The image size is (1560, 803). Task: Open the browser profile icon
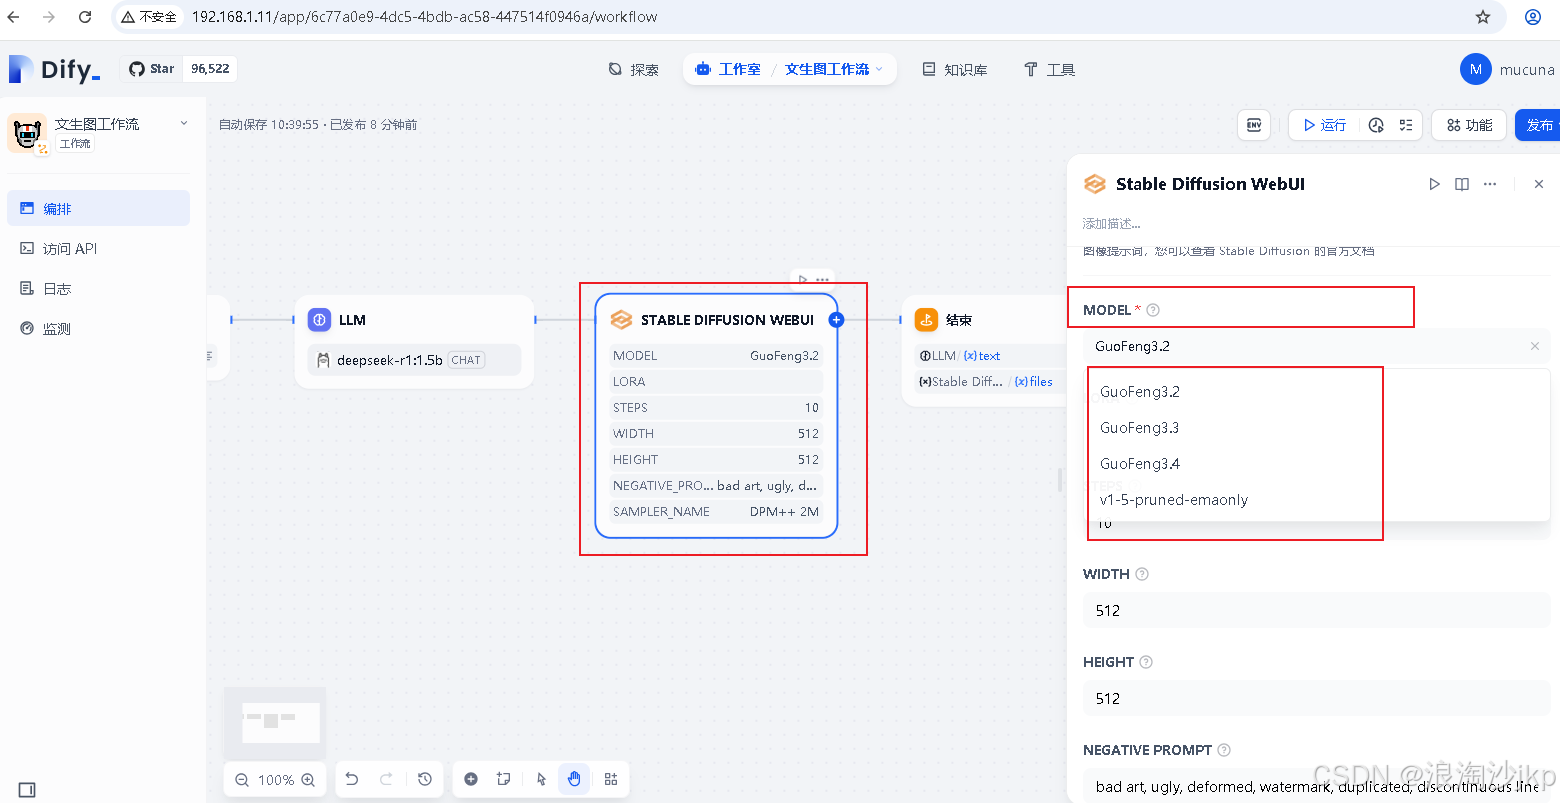tap(1532, 17)
